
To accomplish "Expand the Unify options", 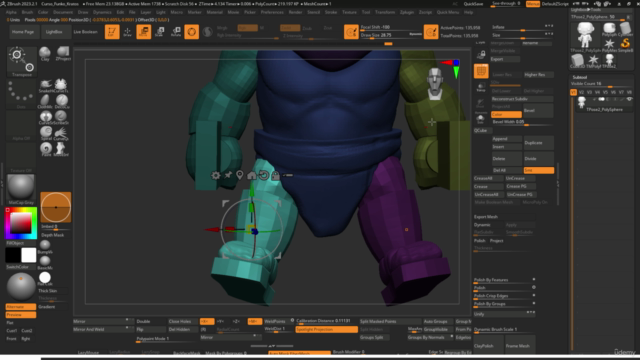I will 504,314.
